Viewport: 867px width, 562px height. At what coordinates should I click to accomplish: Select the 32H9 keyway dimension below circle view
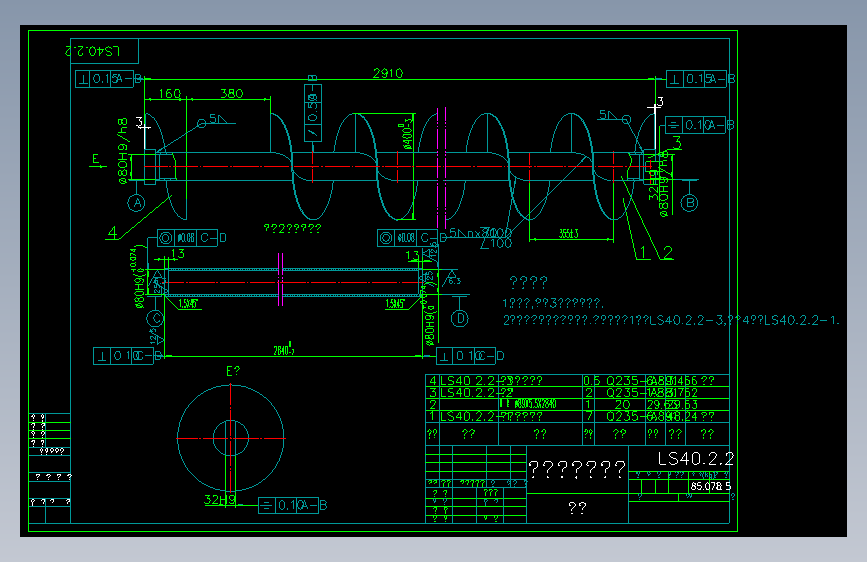tap(220, 500)
